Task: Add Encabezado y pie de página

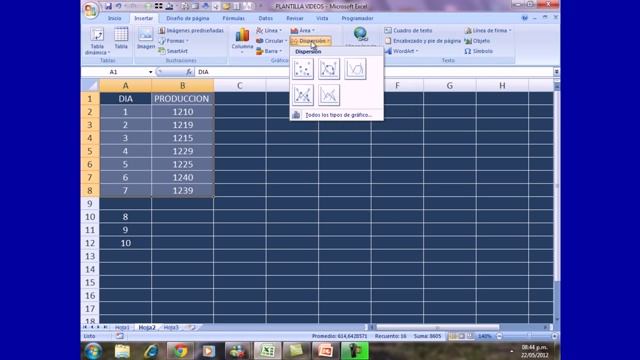Action: coord(422,41)
